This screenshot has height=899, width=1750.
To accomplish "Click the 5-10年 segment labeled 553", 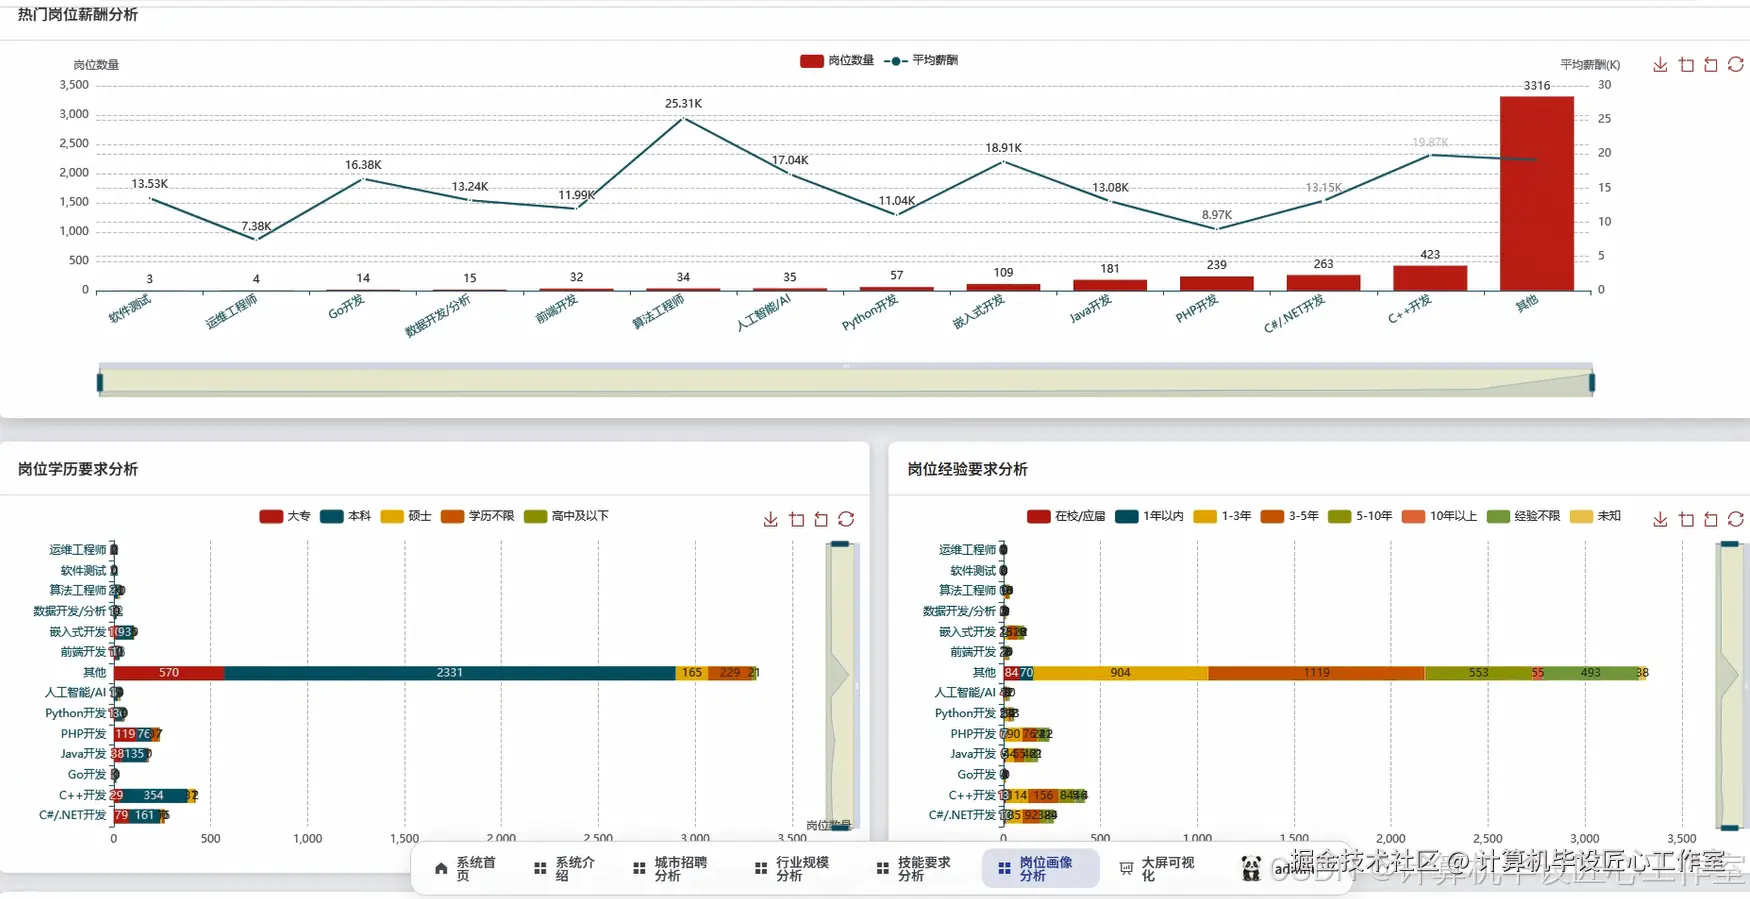I will click(1478, 672).
